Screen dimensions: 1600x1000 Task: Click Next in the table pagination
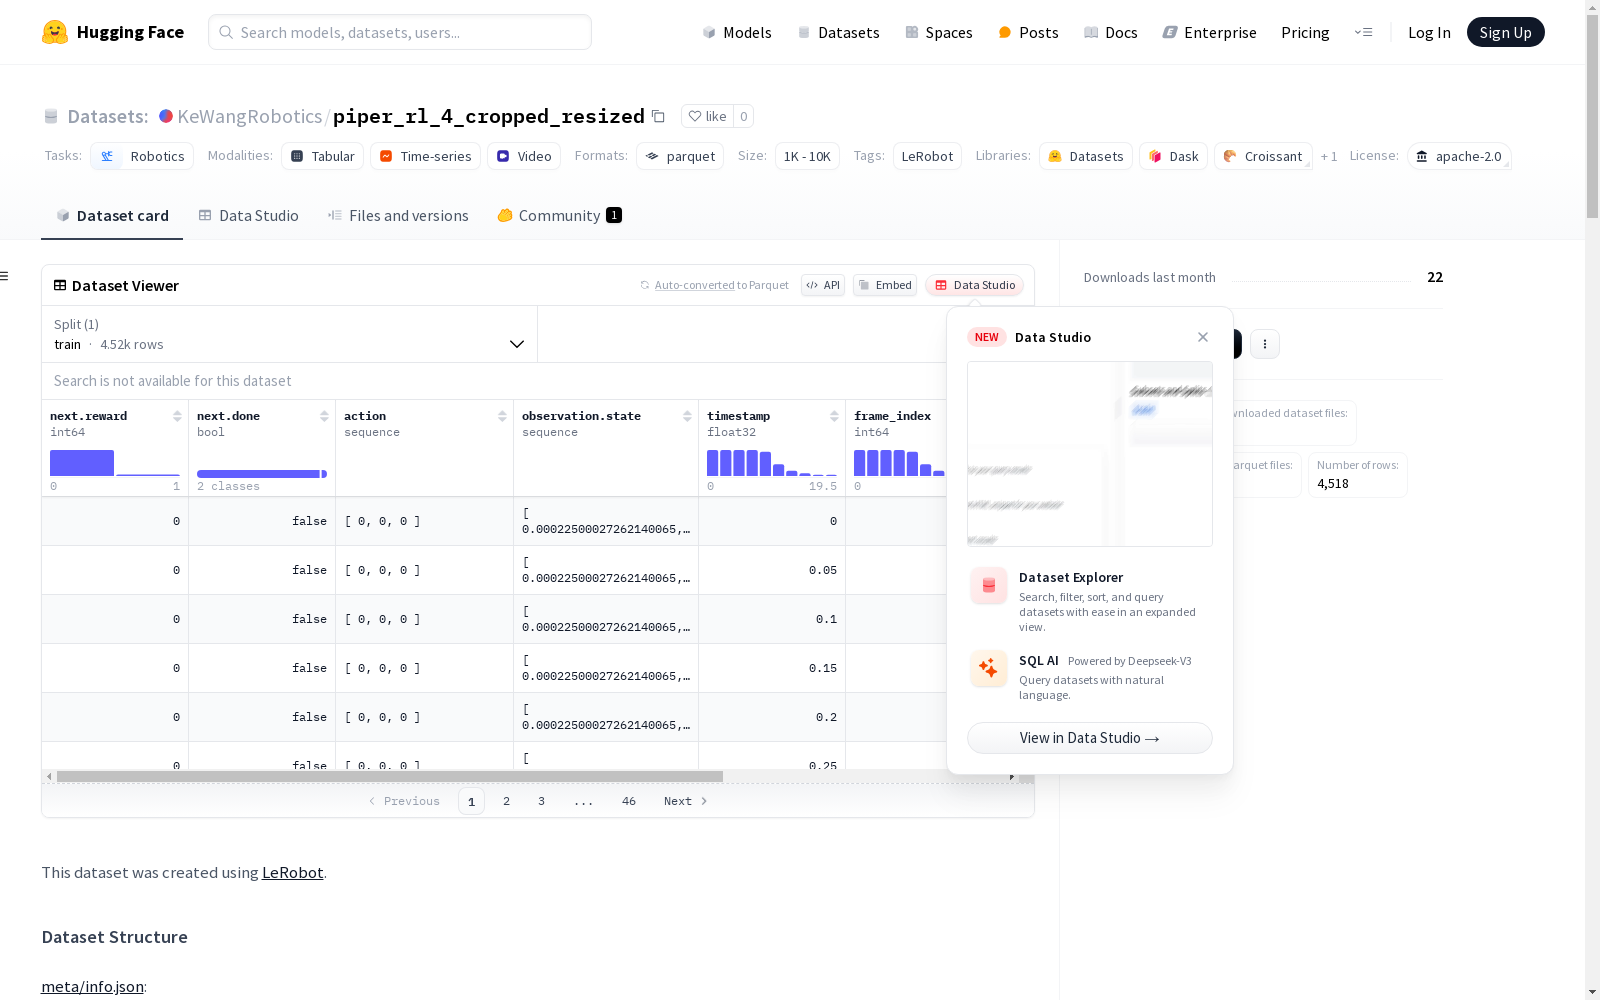pyautogui.click(x=686, y=801)
